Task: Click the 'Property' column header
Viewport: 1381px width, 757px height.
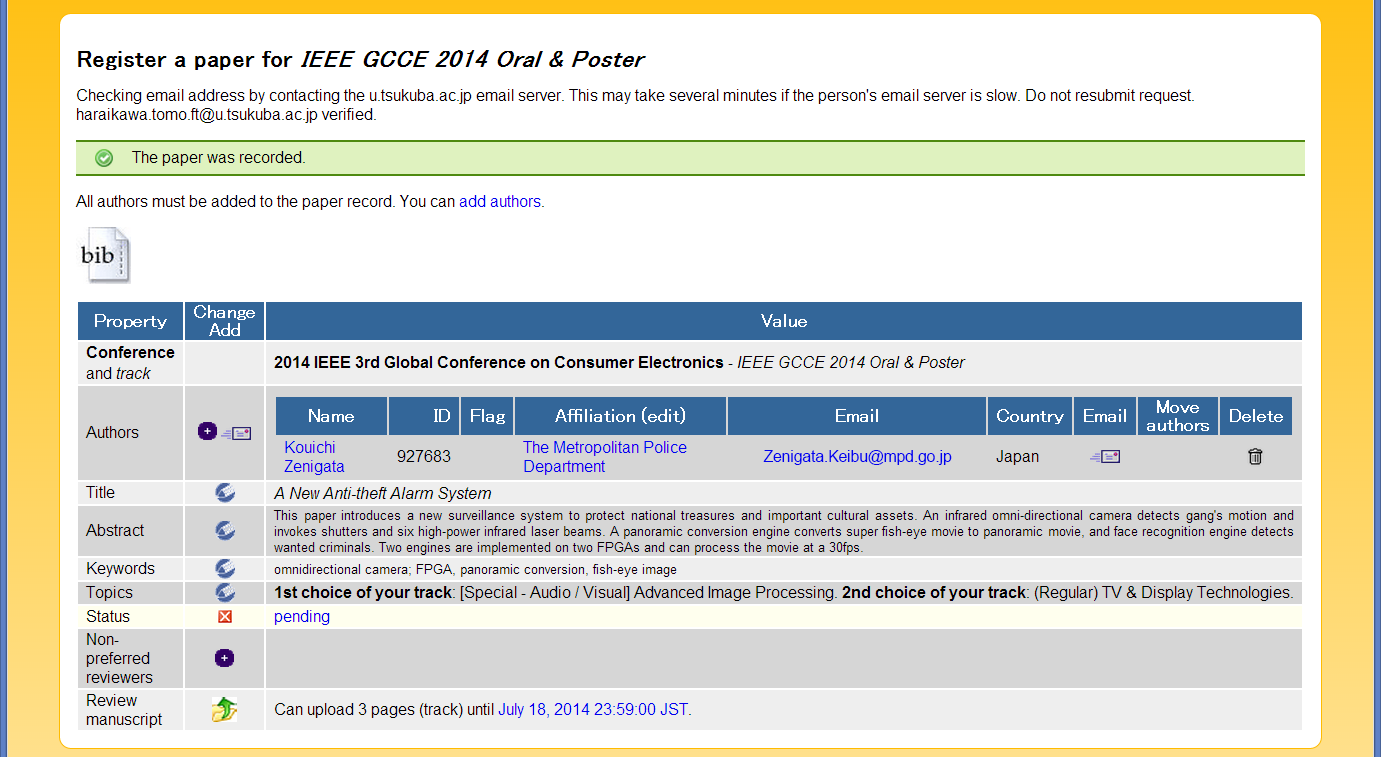Action: click(x=130, y=321)
